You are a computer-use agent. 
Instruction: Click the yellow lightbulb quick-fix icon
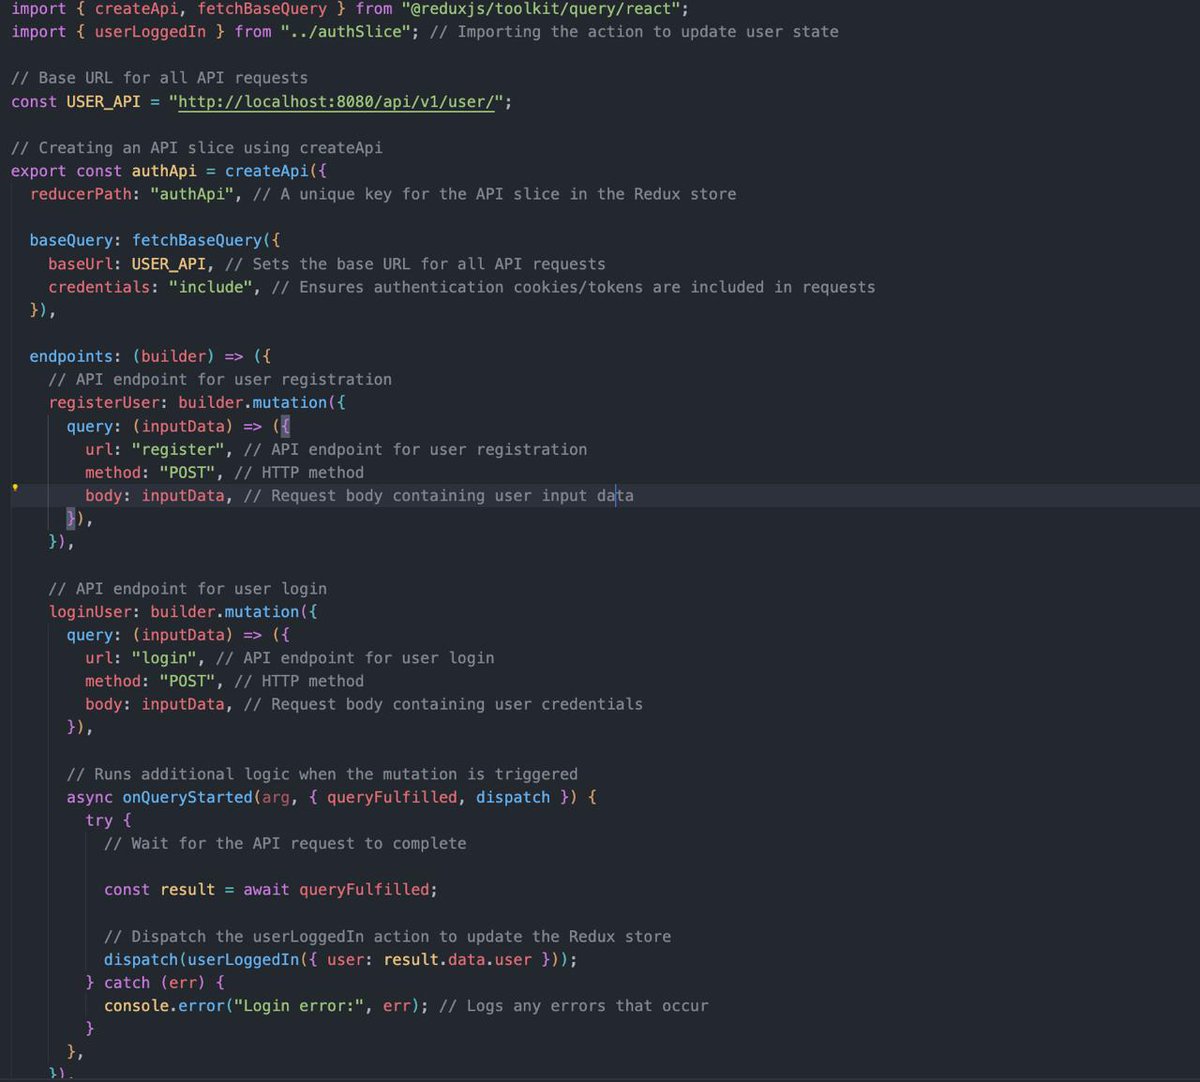pos(15,488)
